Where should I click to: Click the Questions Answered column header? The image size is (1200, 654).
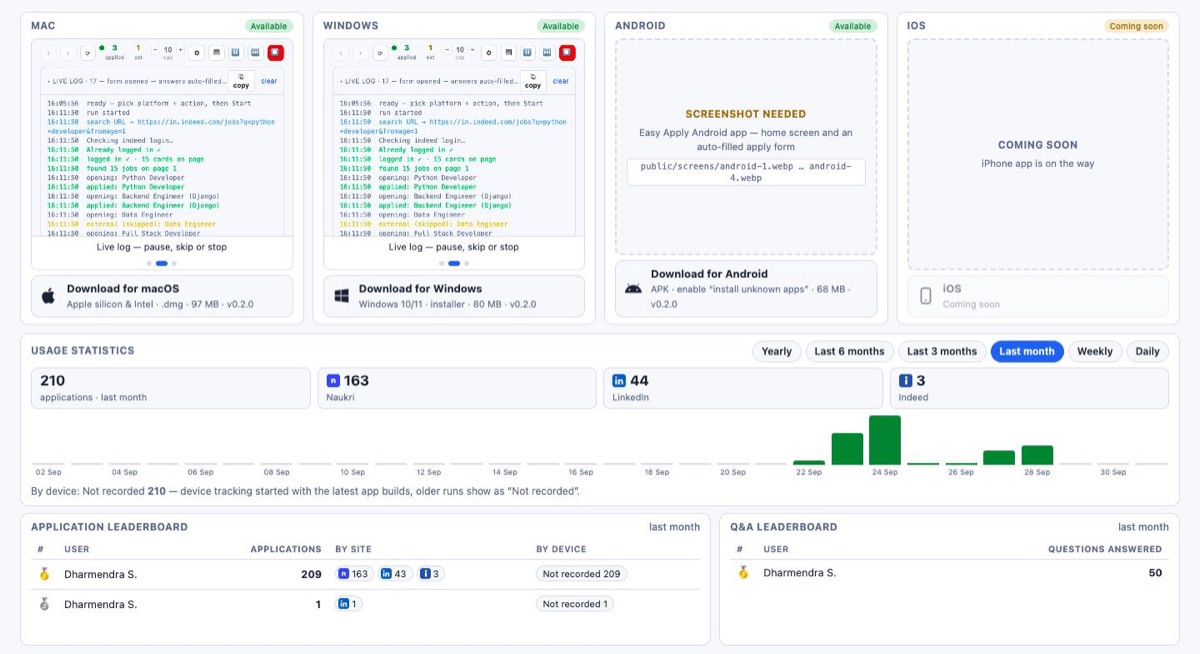(x=1105, y=549)
